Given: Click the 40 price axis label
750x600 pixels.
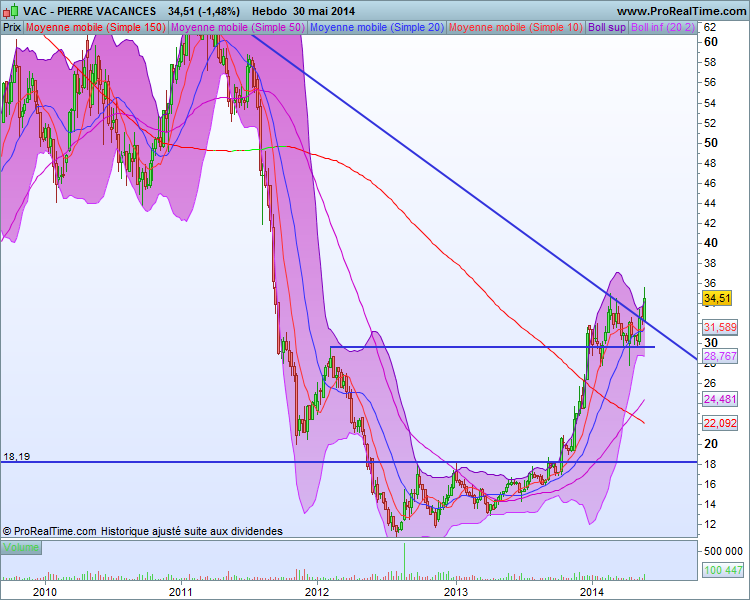Looking at the screenshot, I should pos(711,243).
